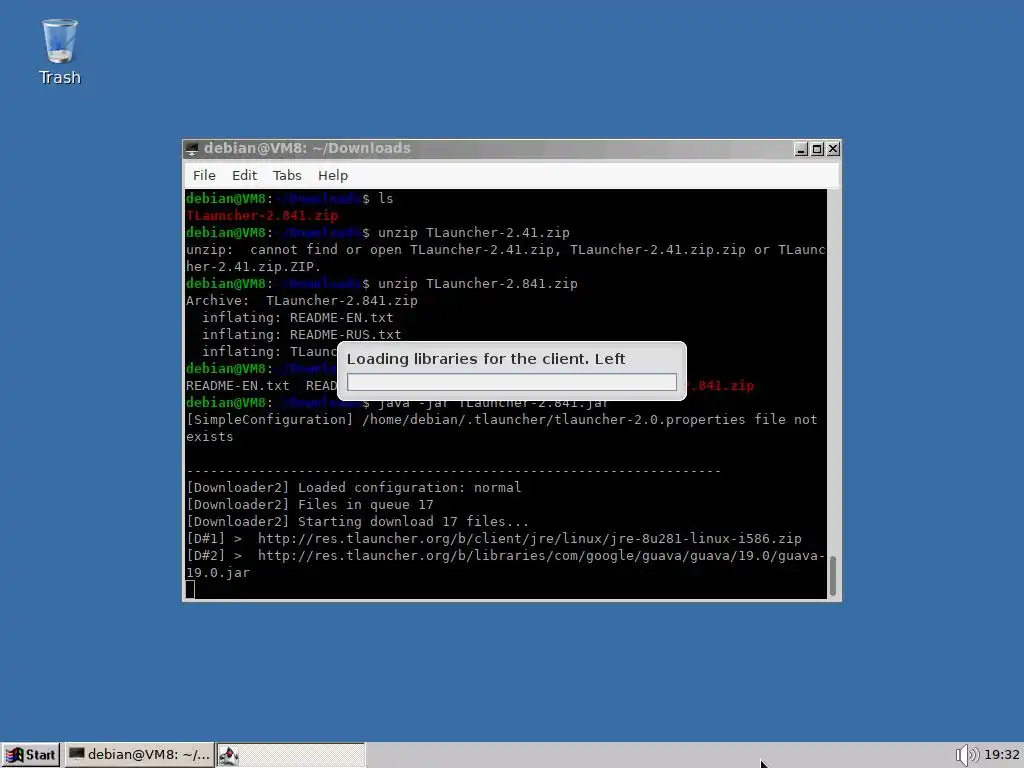Click '[Downloader2] Files in queue 17' line

coord(310,504)
